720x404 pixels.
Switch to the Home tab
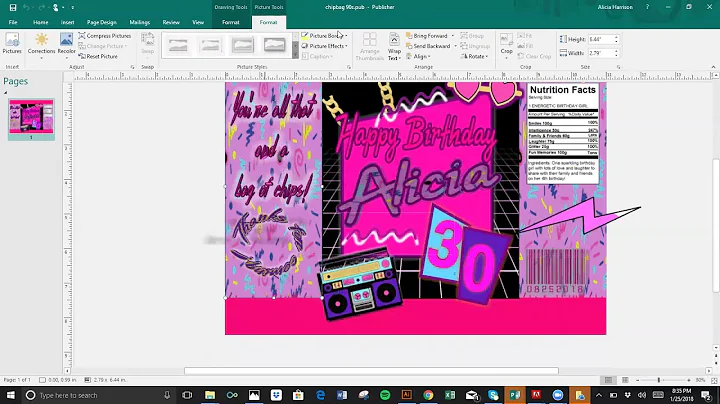point(40,22)
